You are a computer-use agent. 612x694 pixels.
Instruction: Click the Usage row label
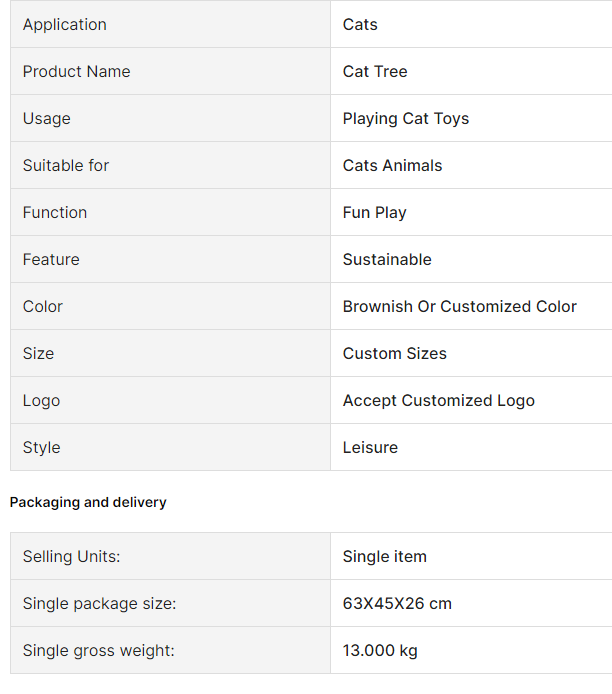[x=47, y=118]
